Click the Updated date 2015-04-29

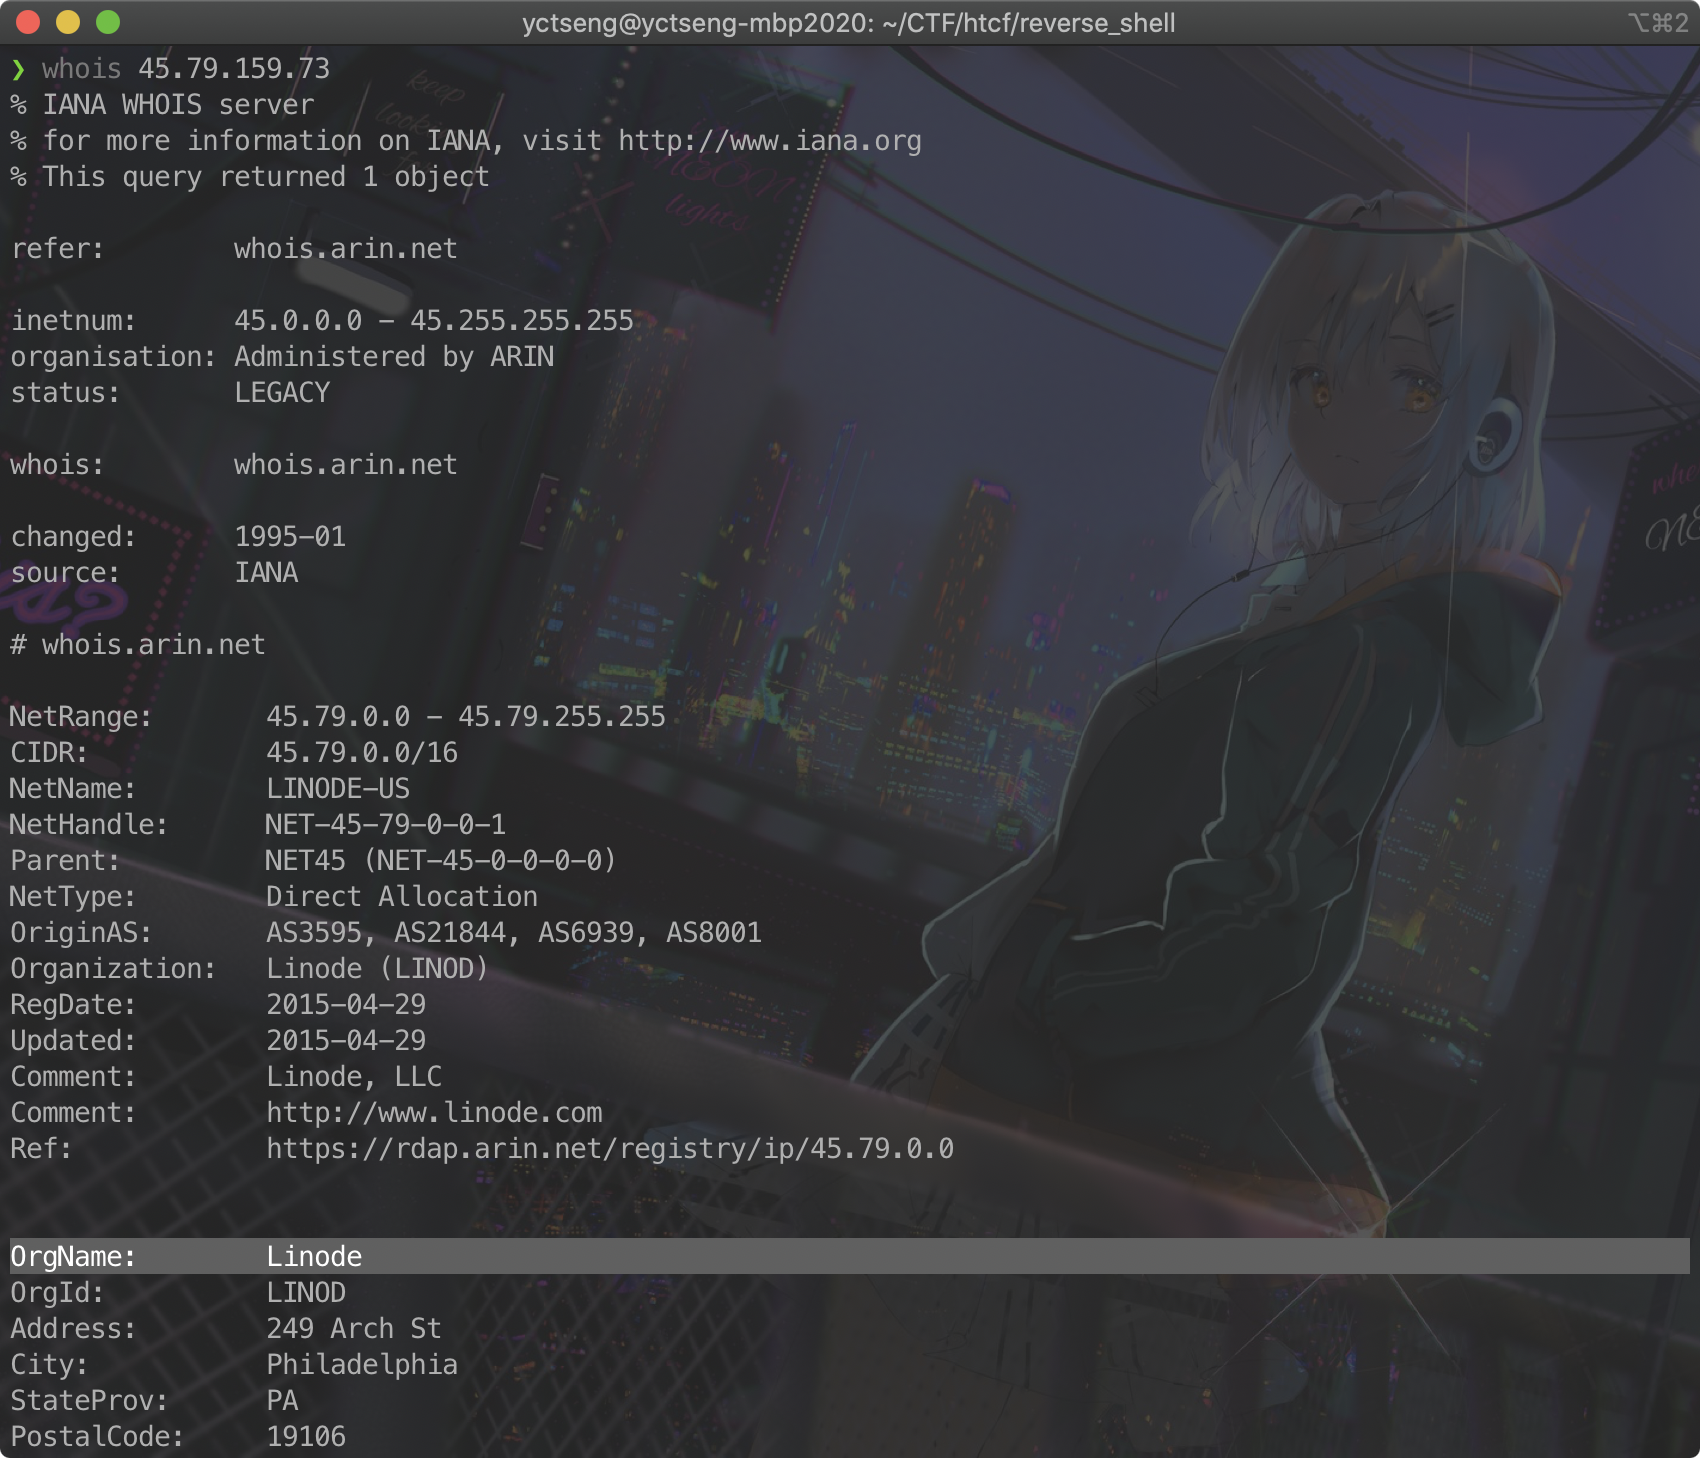click(346, 1041)
